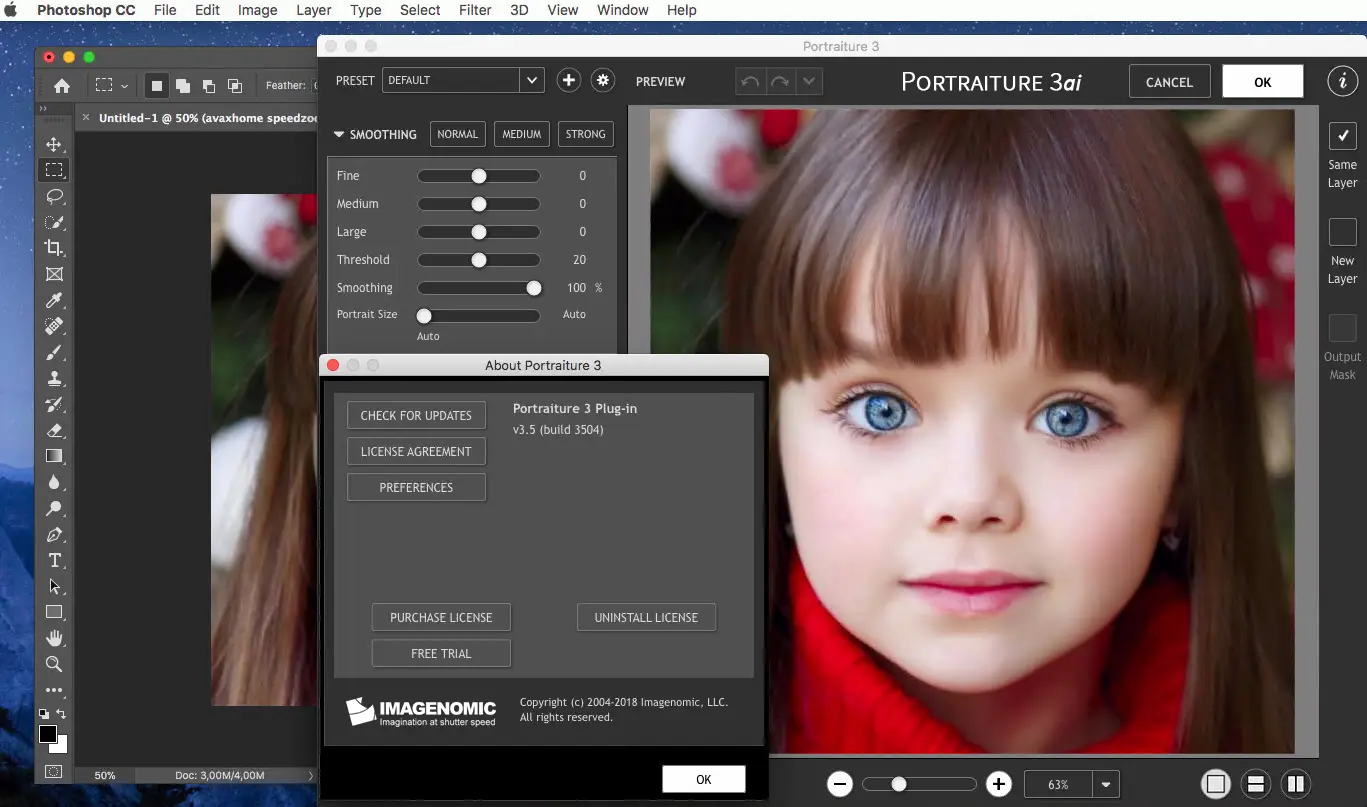Toggle Quick Mask mode icon
This screenshot has height=807, width=1367.
click(x=54, y=771)
